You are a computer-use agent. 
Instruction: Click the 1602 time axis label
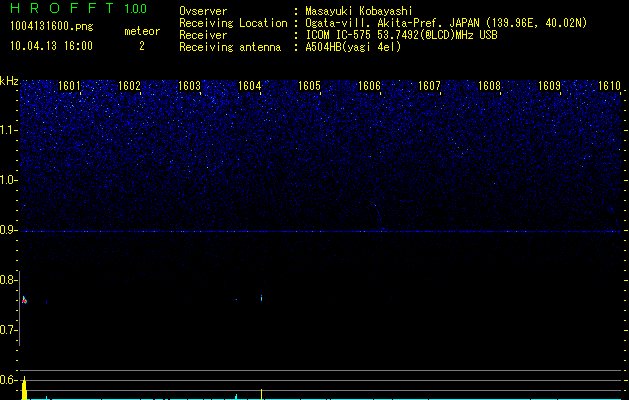tap(130, 86)
